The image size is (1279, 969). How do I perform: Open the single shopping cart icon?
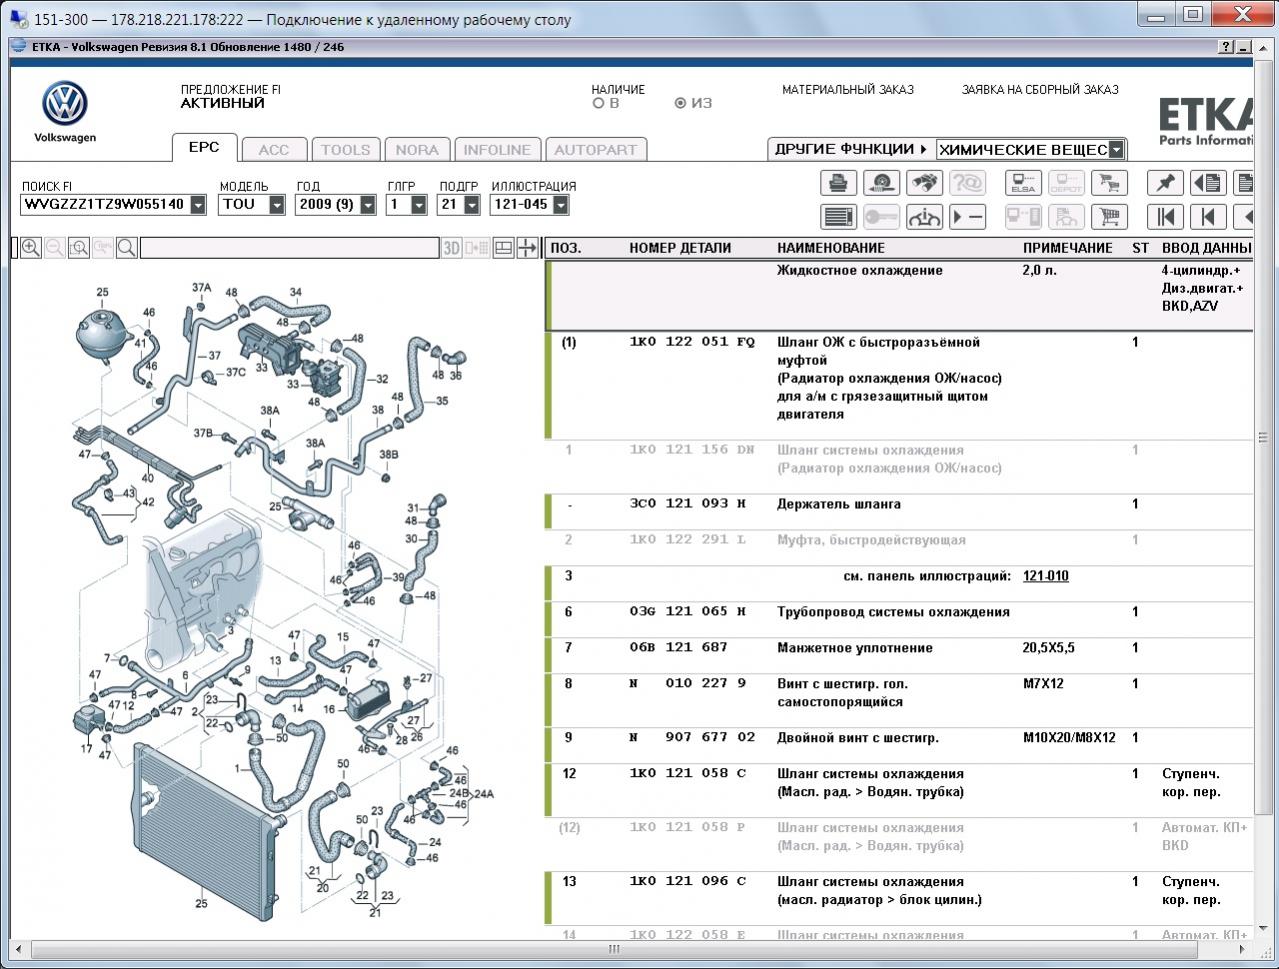coord(1109,216)
